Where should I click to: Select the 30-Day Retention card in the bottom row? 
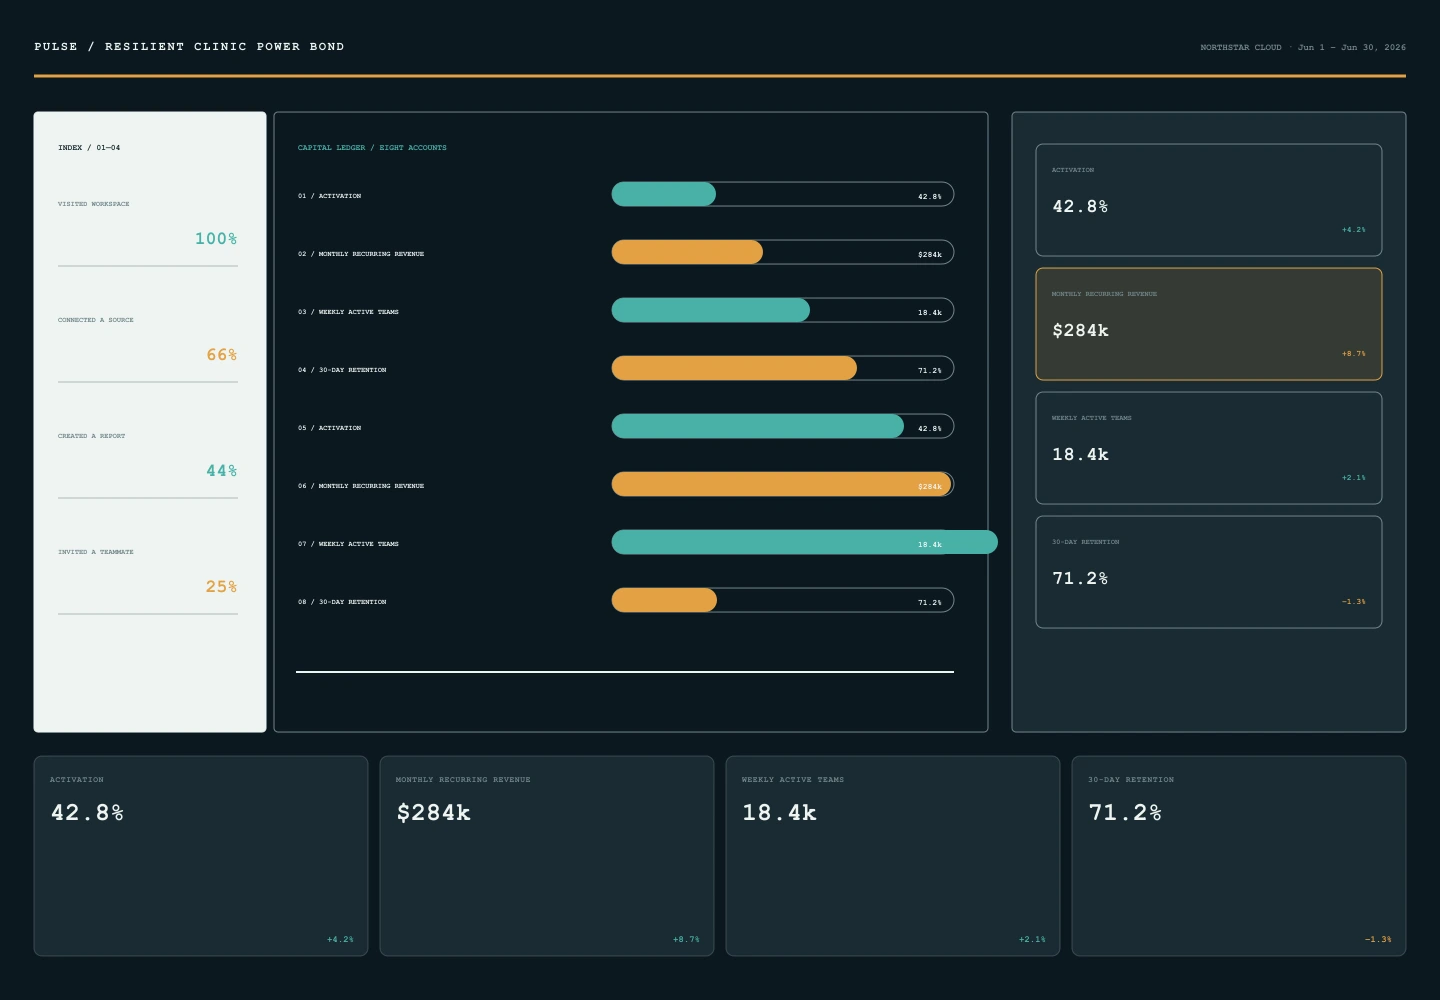coord(1239,856)
